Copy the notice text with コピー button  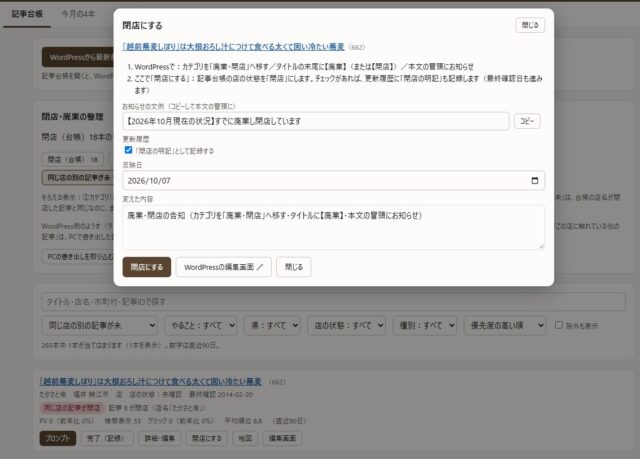pyautogui.click(x=527, y=121)
